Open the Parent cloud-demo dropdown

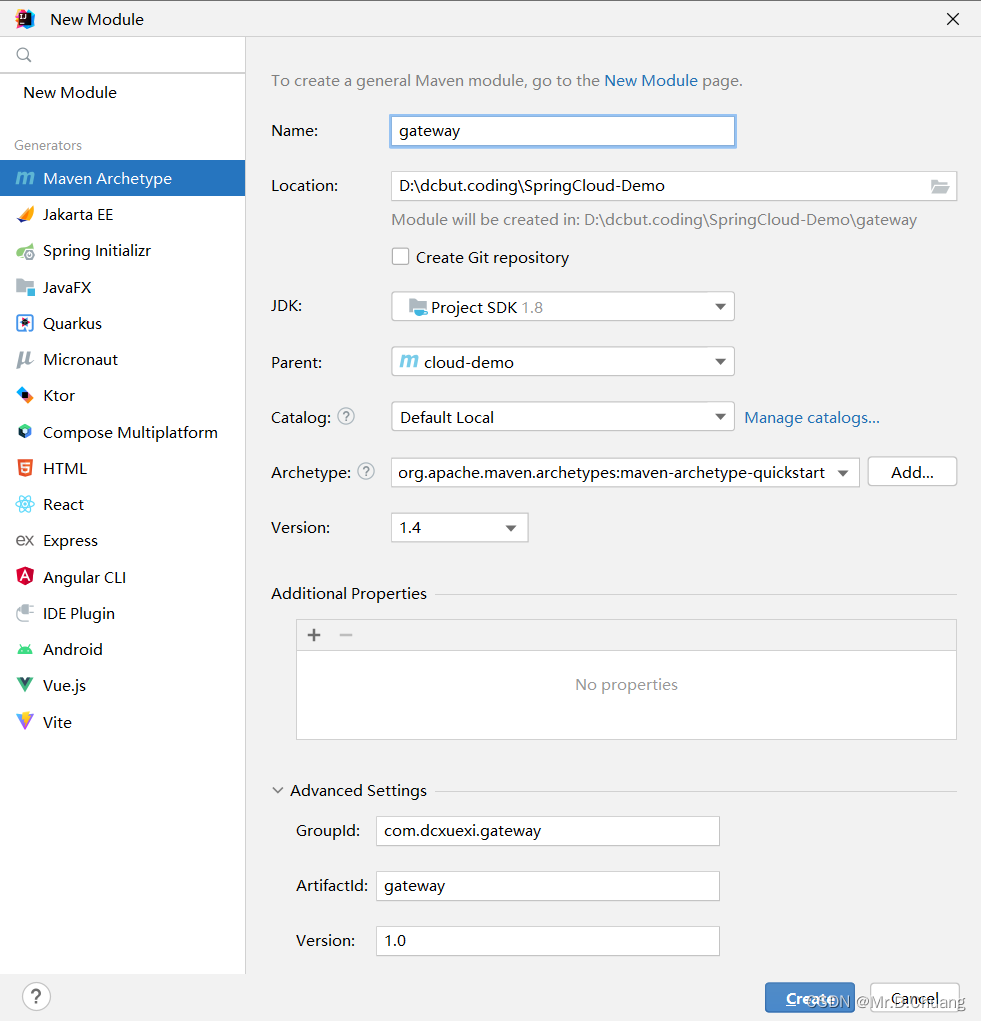coord(562,361)
